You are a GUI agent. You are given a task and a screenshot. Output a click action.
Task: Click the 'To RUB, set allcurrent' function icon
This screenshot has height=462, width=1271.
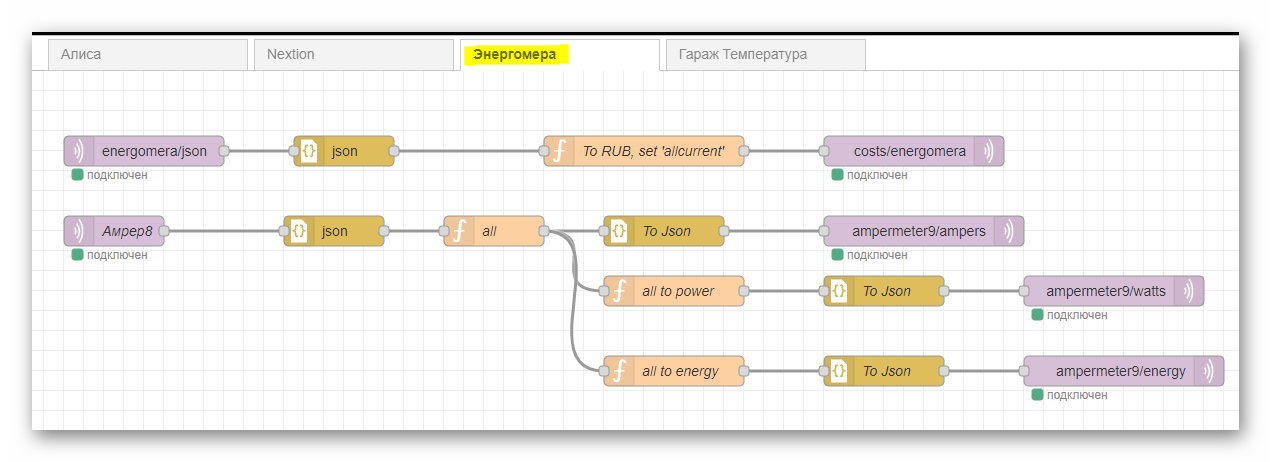(x=559, y=151)
